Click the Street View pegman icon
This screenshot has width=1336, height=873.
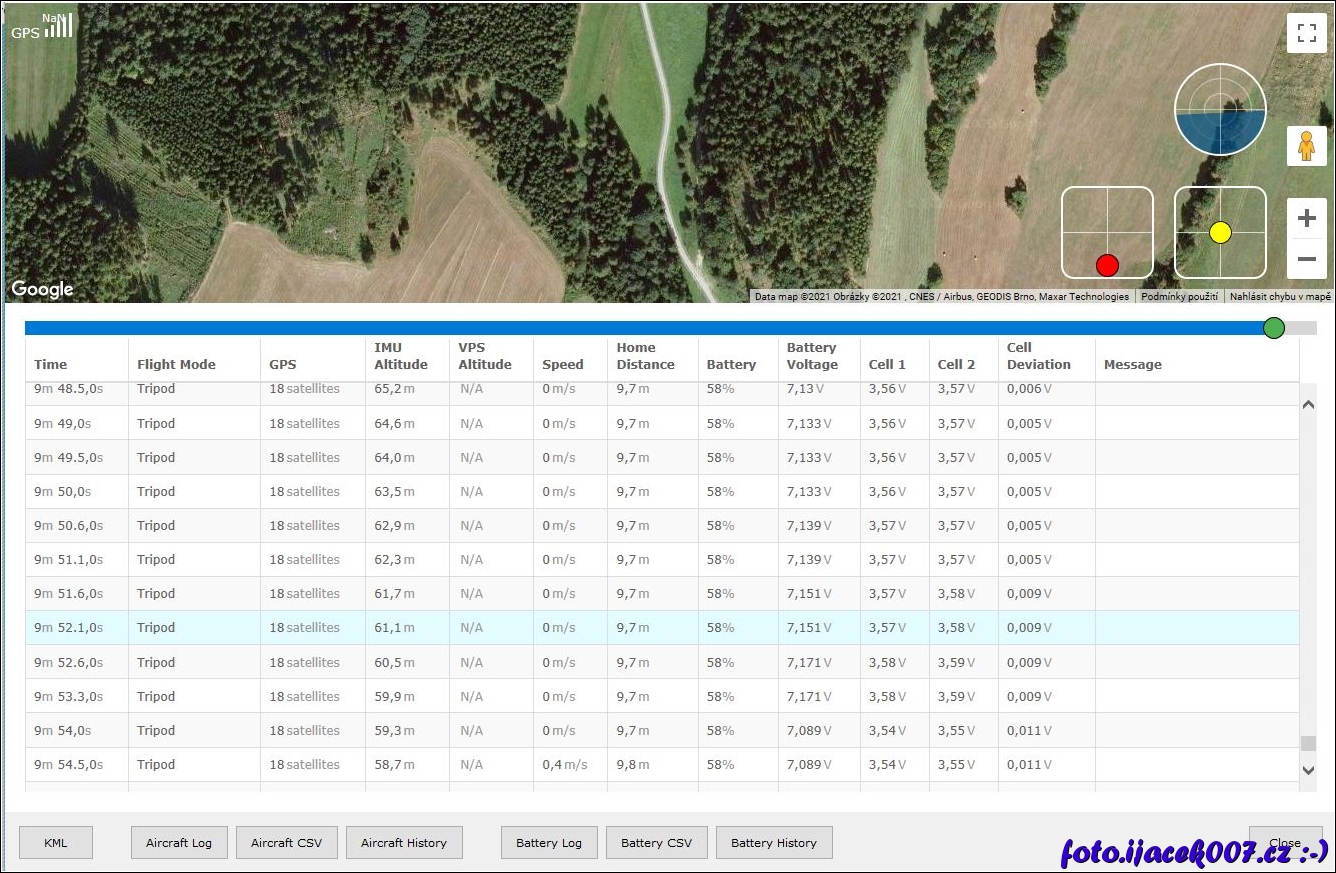[1306, 146]
